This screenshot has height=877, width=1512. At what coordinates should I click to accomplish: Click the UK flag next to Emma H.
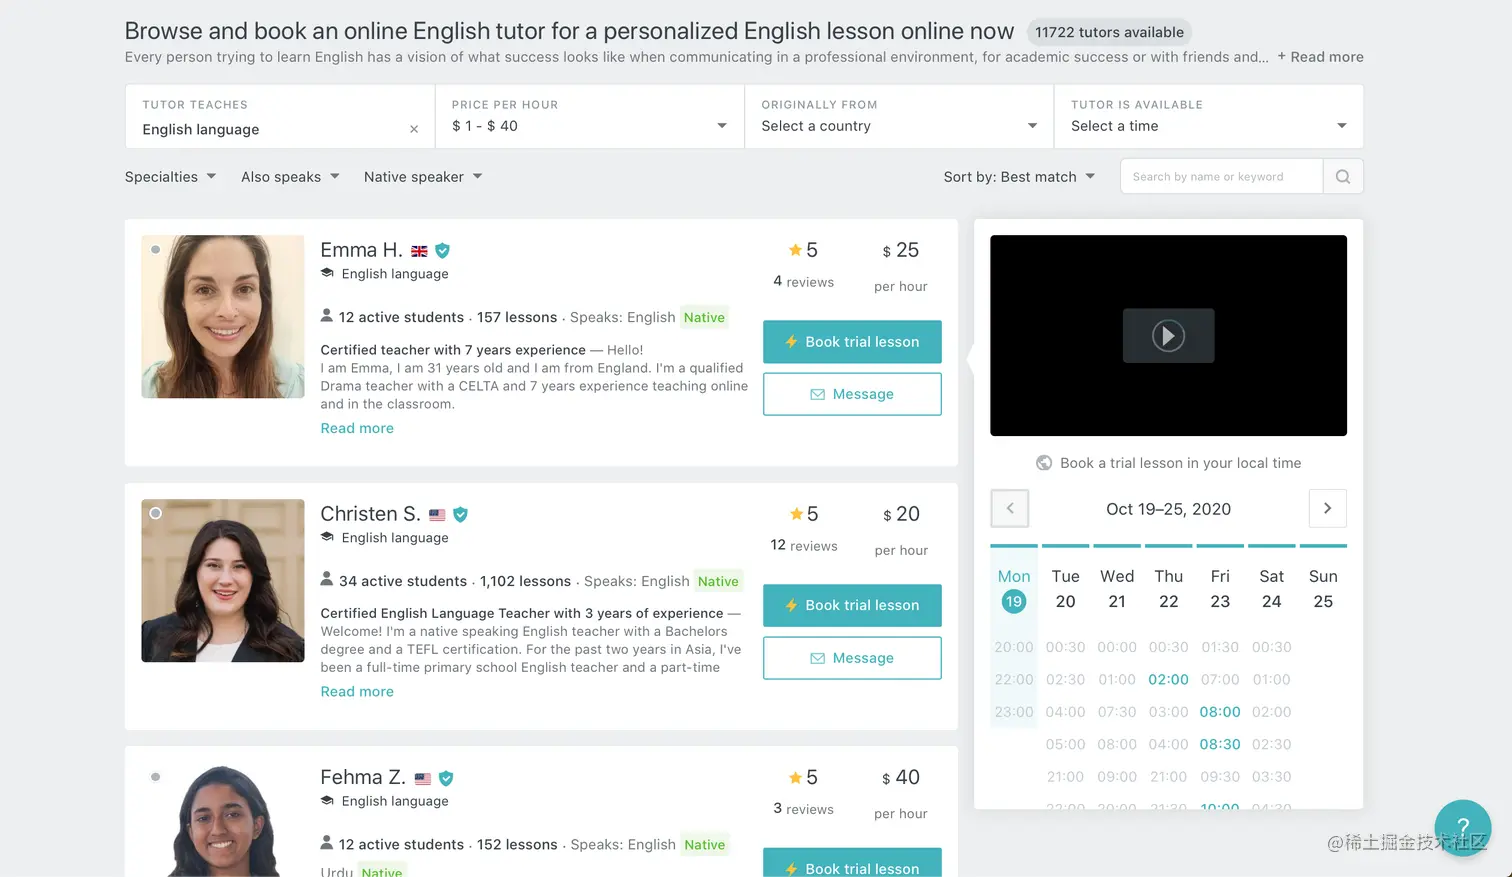pos(419,251)
